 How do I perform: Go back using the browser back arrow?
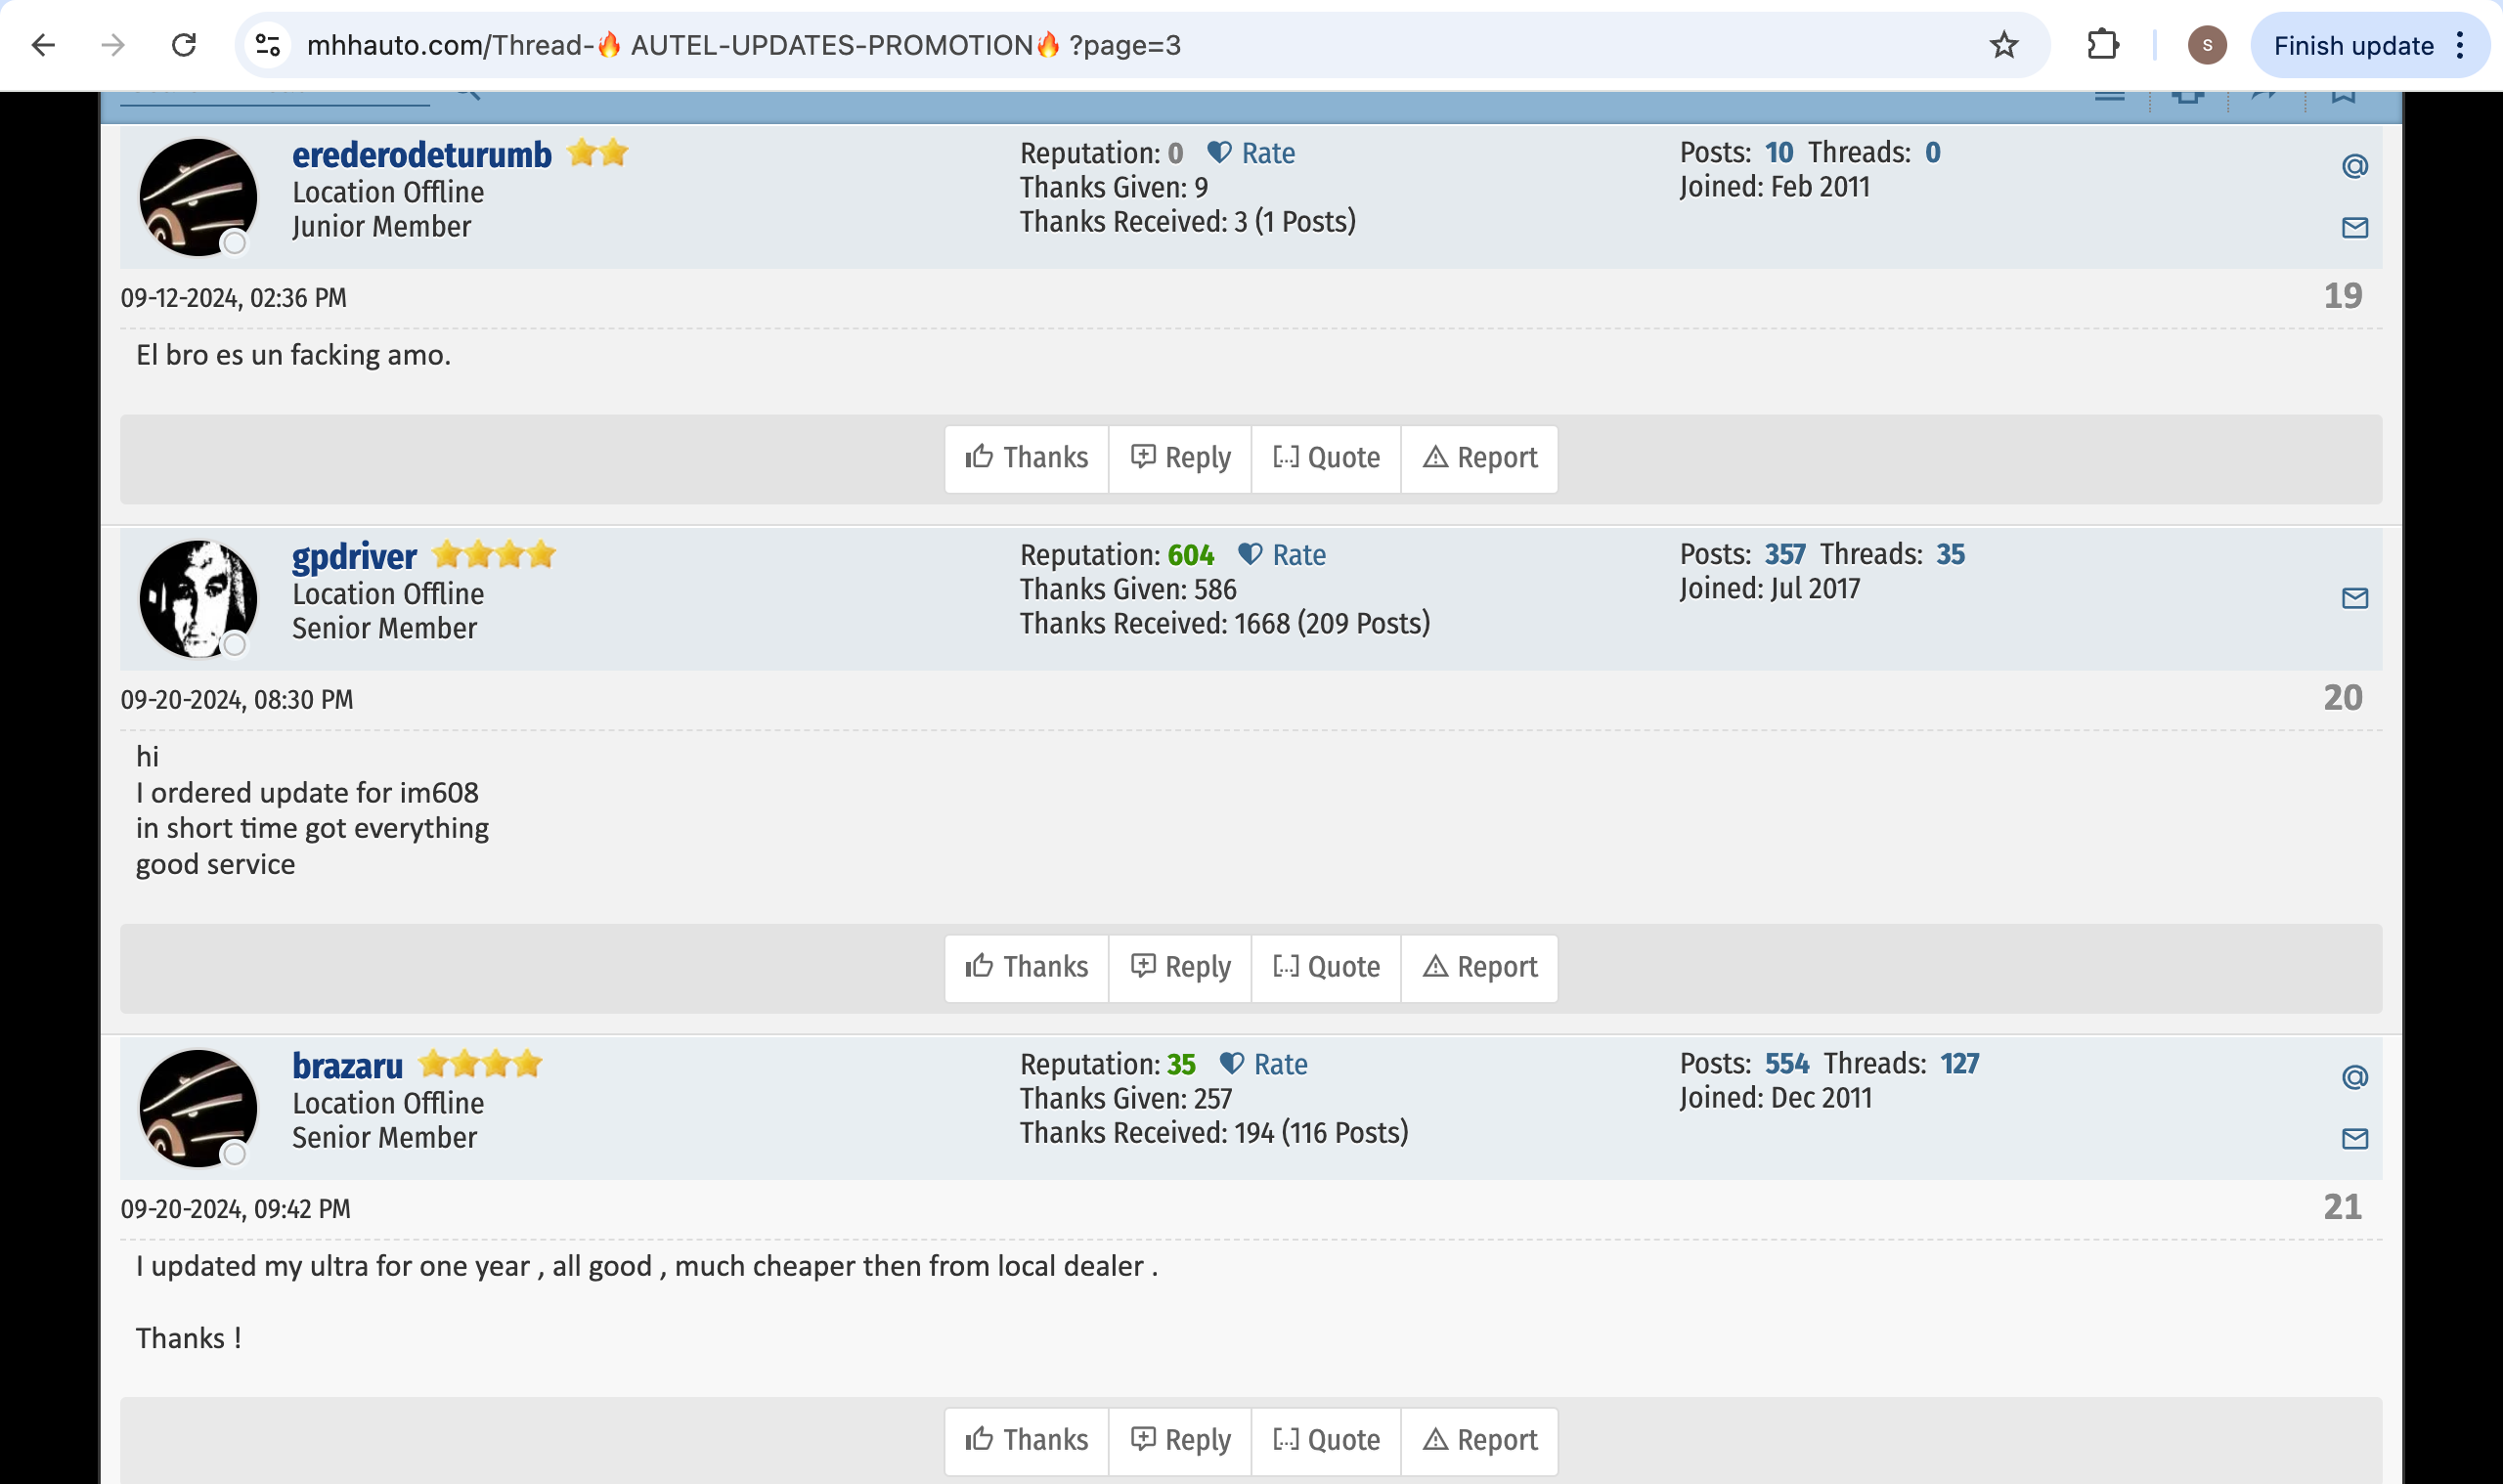tap(43, 45)
